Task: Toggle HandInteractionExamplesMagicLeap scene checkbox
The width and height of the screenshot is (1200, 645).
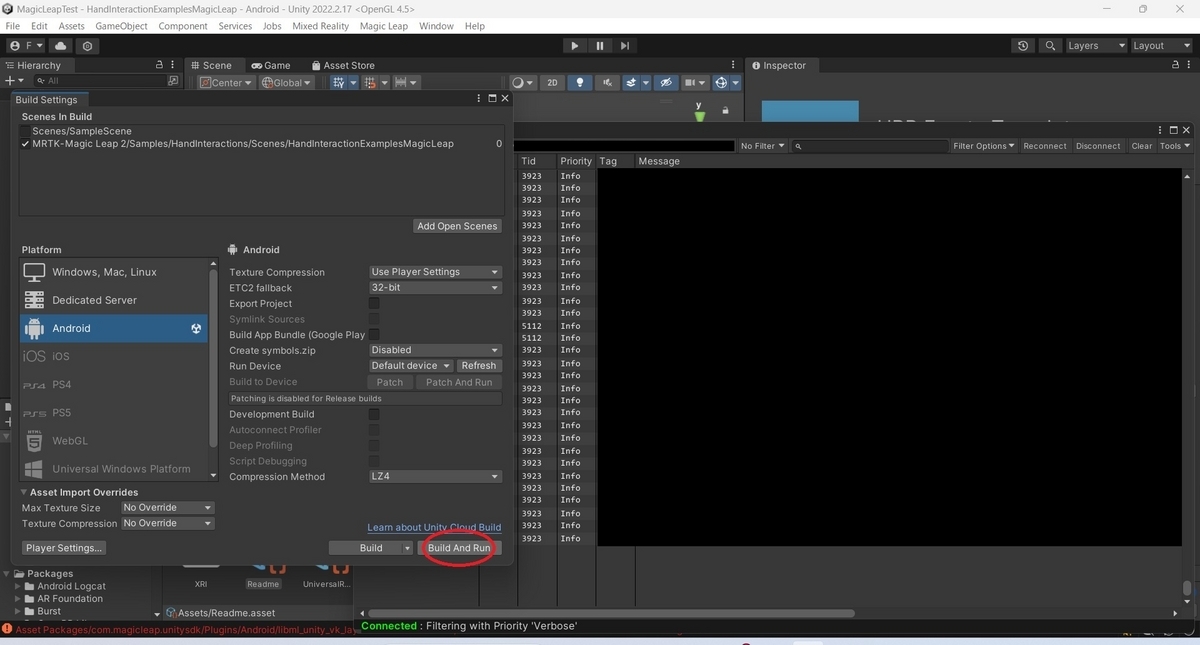Action: [25, 144]
